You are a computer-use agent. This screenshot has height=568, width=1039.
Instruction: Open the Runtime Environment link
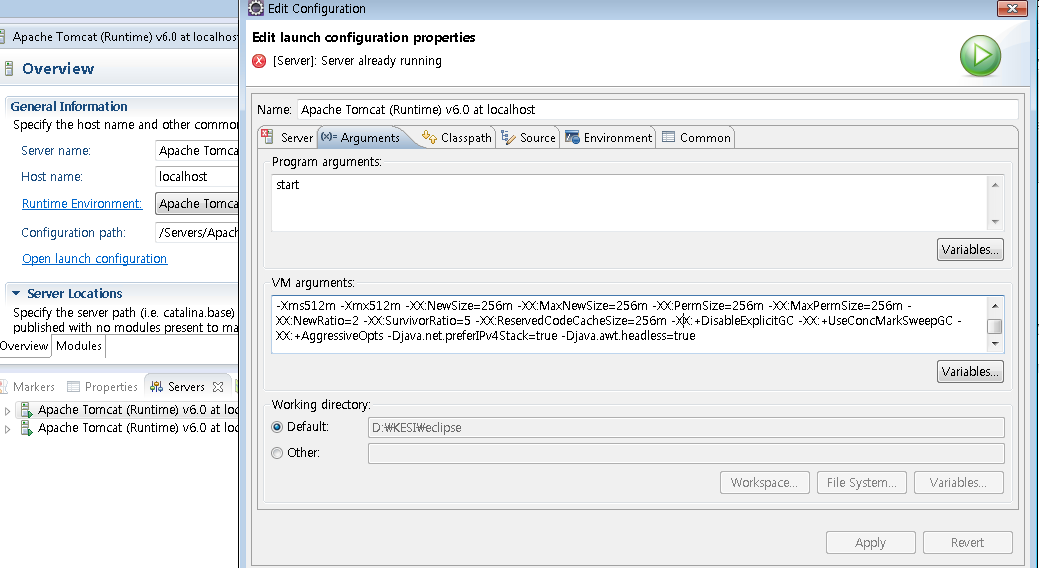82,203
